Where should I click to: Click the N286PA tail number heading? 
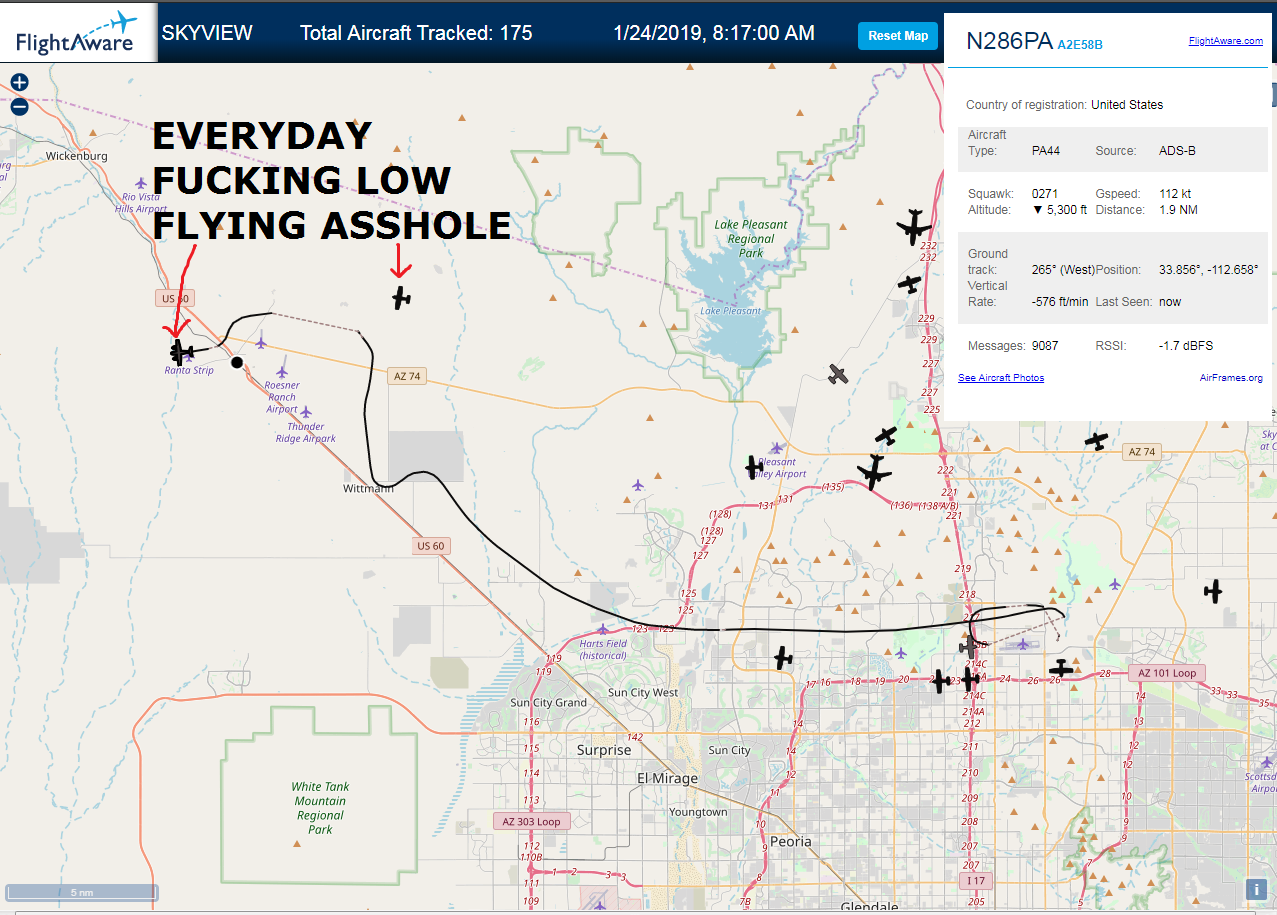point(1008,41)
